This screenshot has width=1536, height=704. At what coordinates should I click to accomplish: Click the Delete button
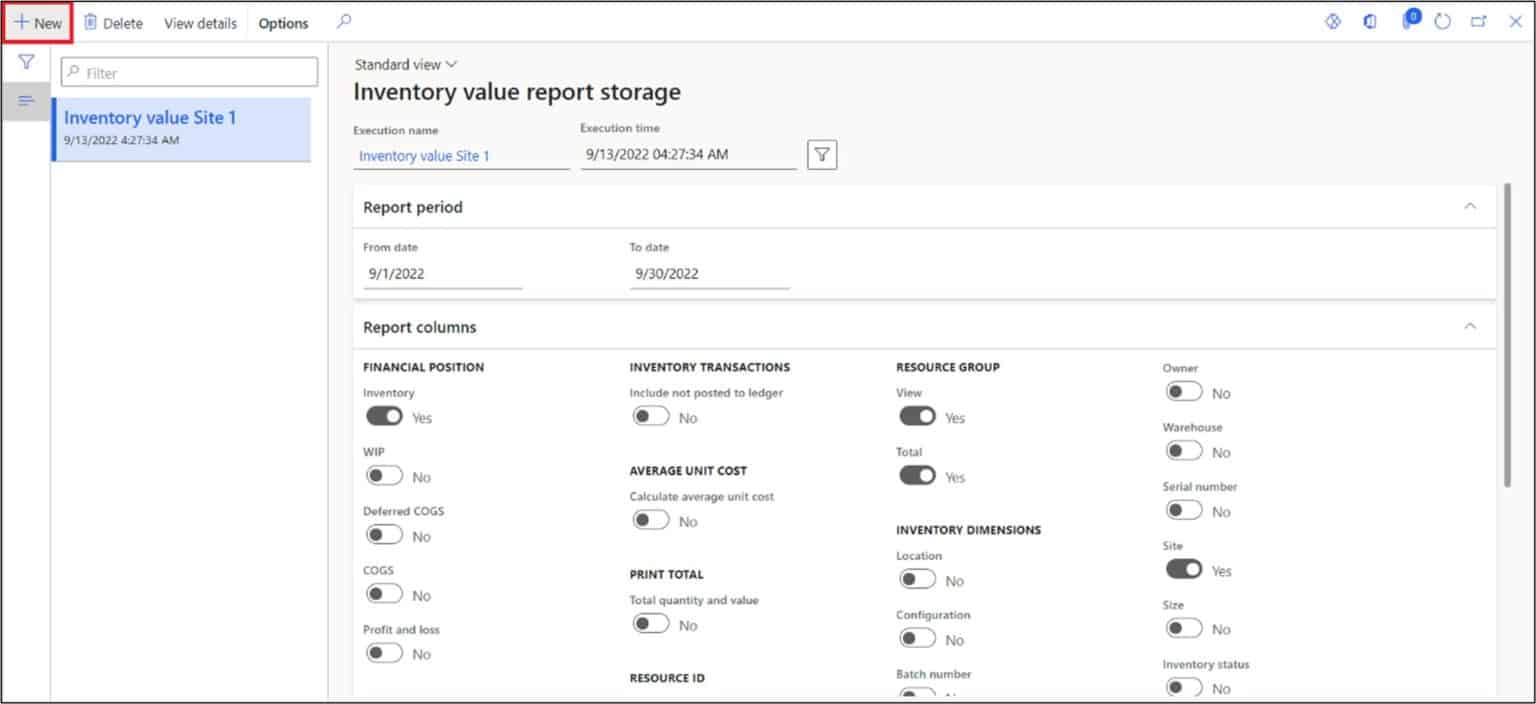point(113,22)
